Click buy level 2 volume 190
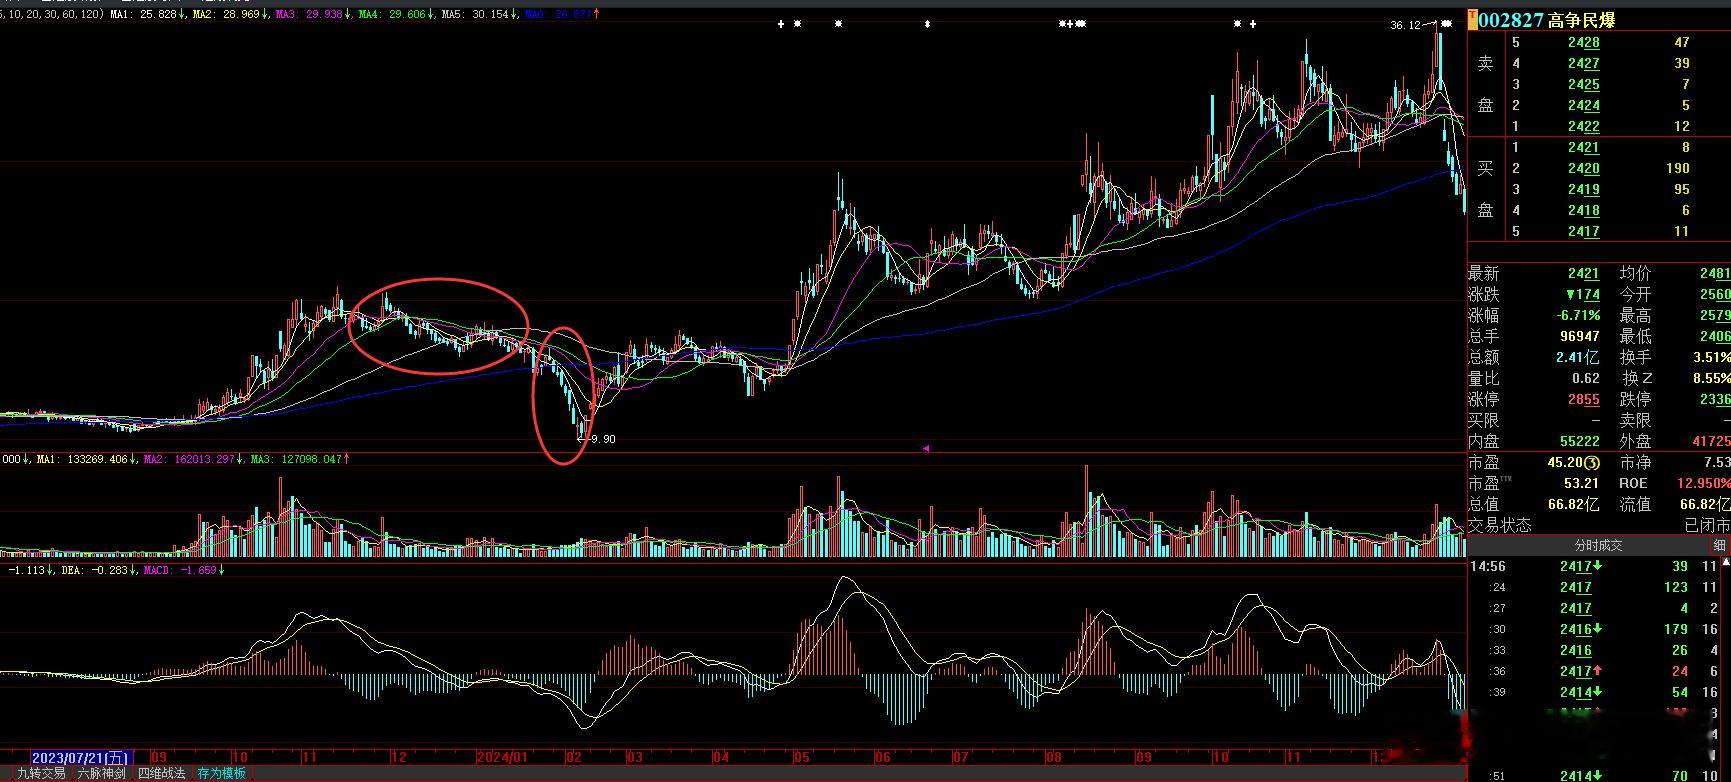The height and width of the screenshot is (782, 1731). [x=1677, y=168]
